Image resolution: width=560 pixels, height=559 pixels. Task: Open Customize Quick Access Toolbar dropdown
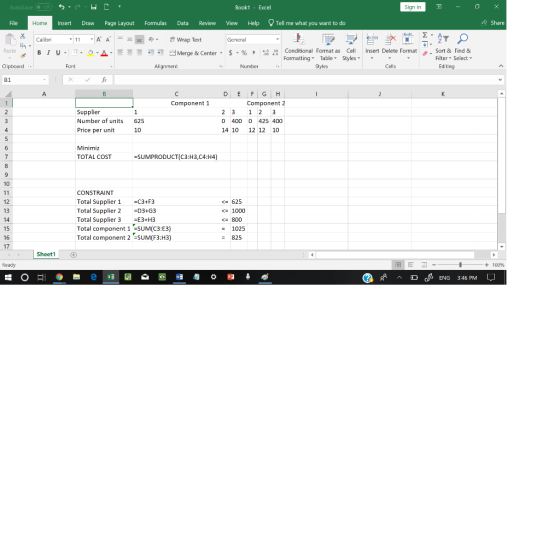[120, 6]
